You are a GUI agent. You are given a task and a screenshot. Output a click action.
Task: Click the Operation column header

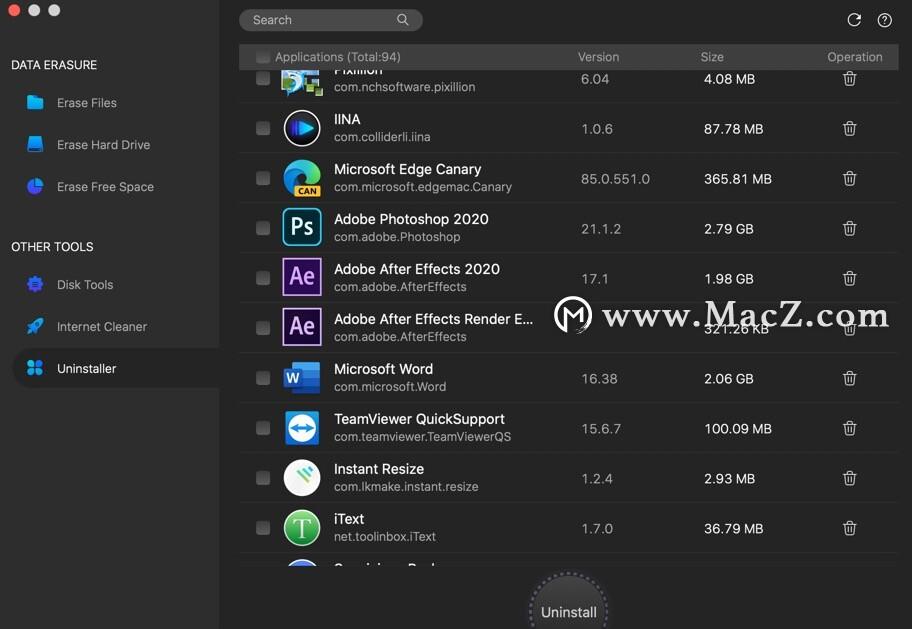(854, 57)
